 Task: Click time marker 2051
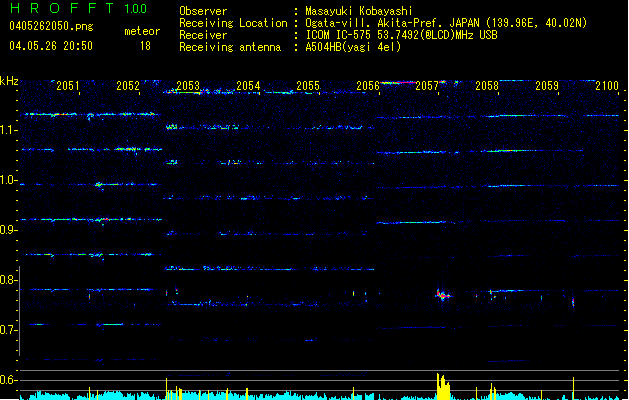pyautogui.click(x=67, y=86)
